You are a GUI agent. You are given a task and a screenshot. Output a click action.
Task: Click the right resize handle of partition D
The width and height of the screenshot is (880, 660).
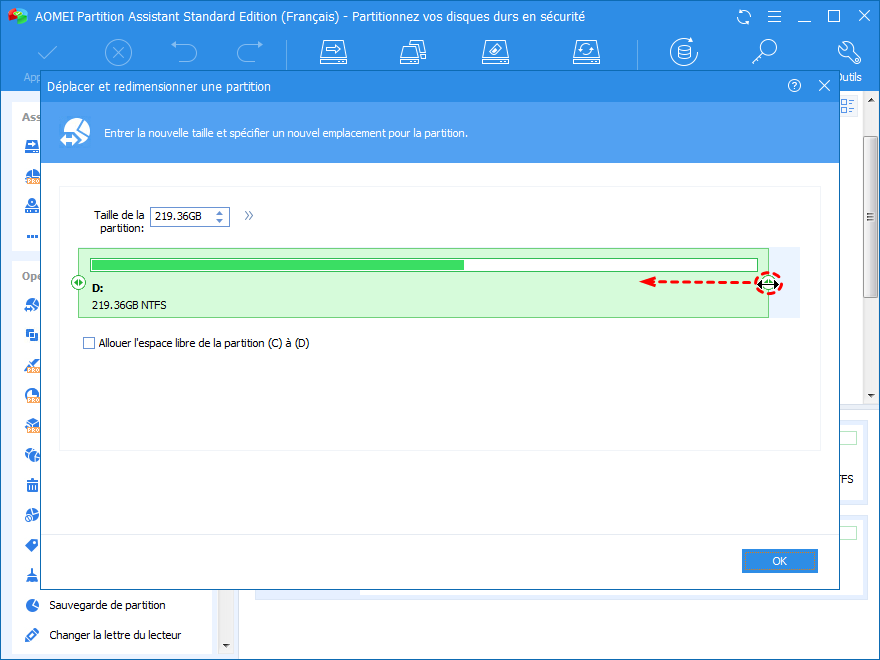(767, 284)
